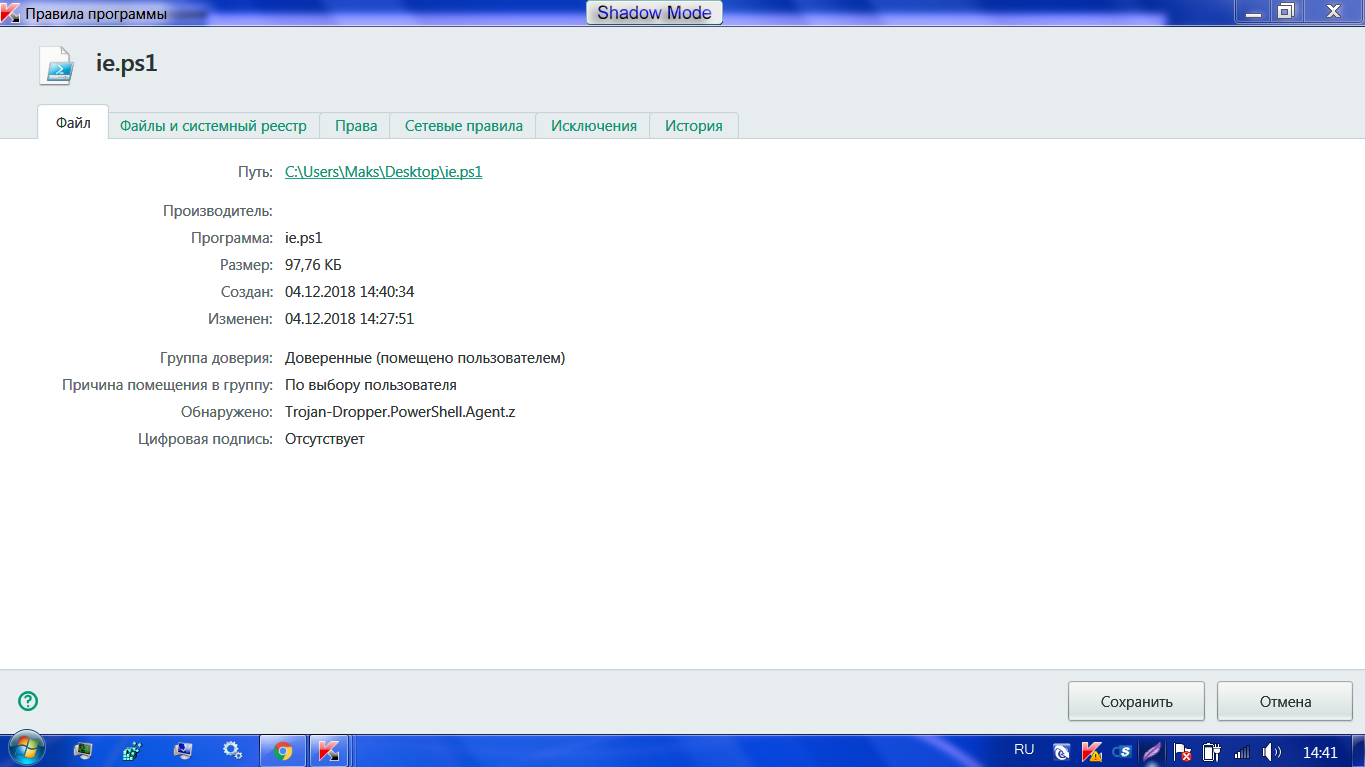Screen dimensions: 1365x767
Task: Click the Доверенные (помещено пользователем) value
Action: click(425, 358)
